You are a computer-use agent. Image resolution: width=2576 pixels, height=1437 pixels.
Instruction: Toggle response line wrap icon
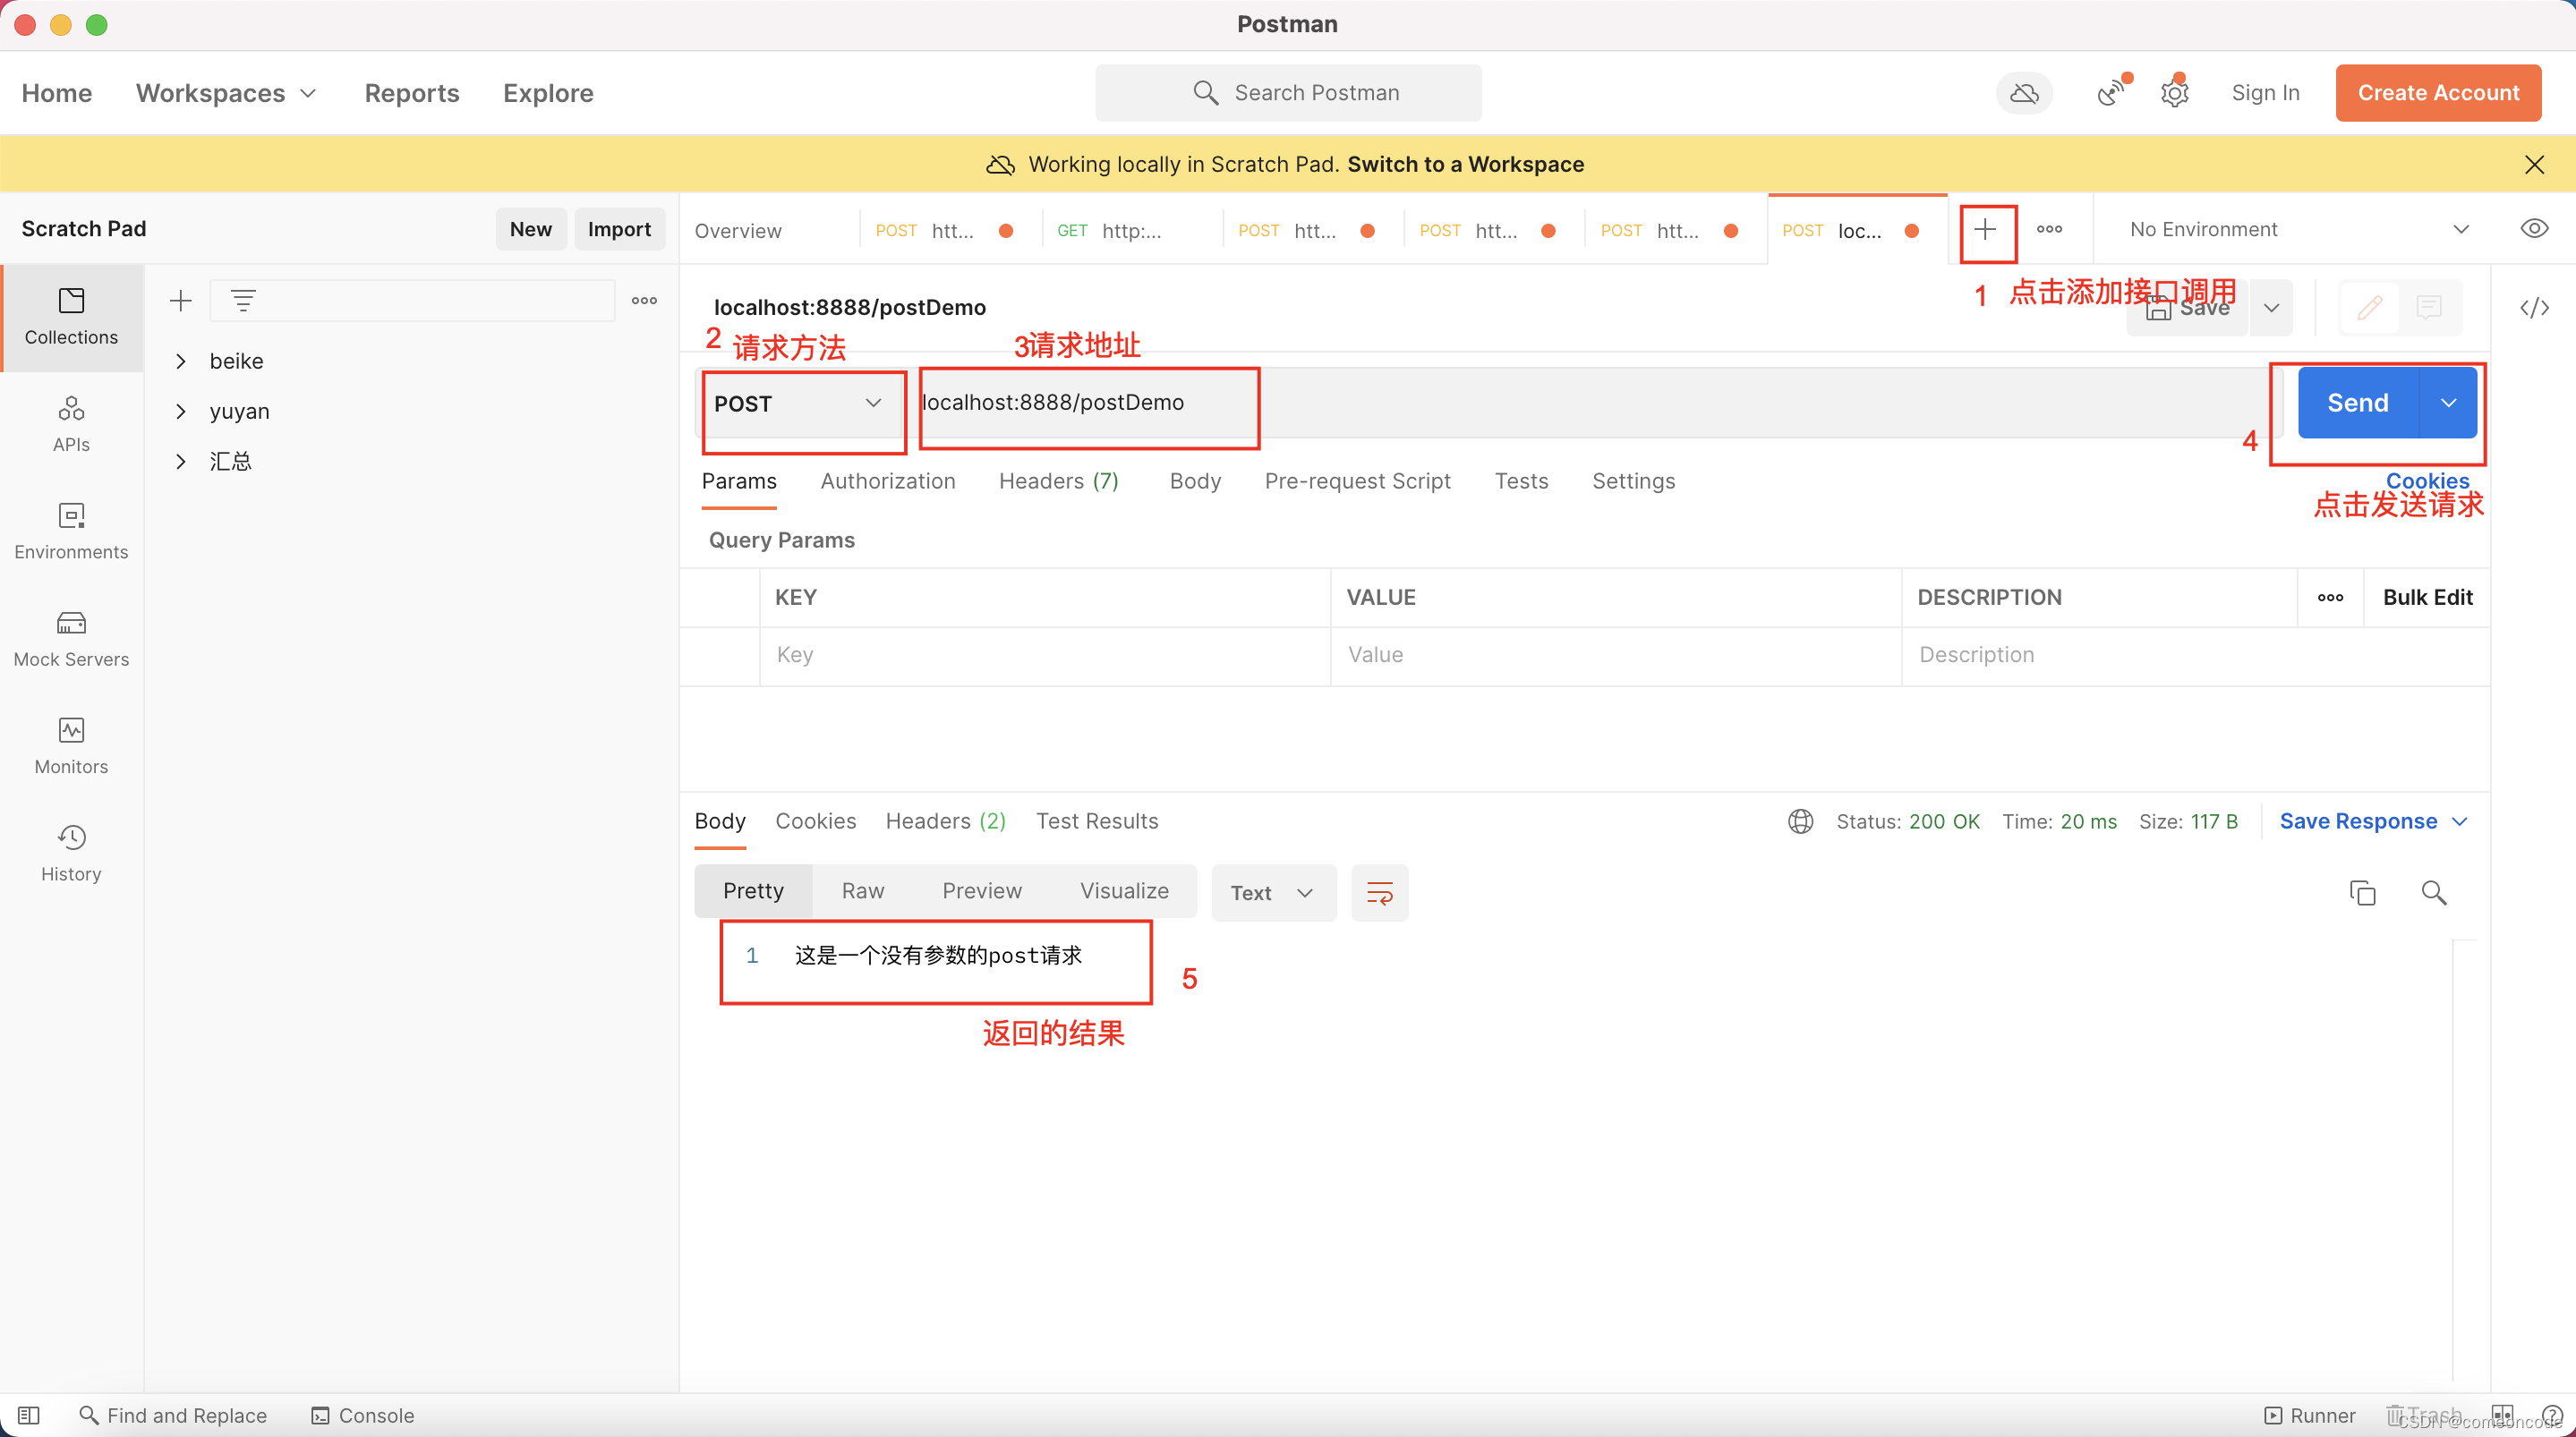tap(1380, 892)
